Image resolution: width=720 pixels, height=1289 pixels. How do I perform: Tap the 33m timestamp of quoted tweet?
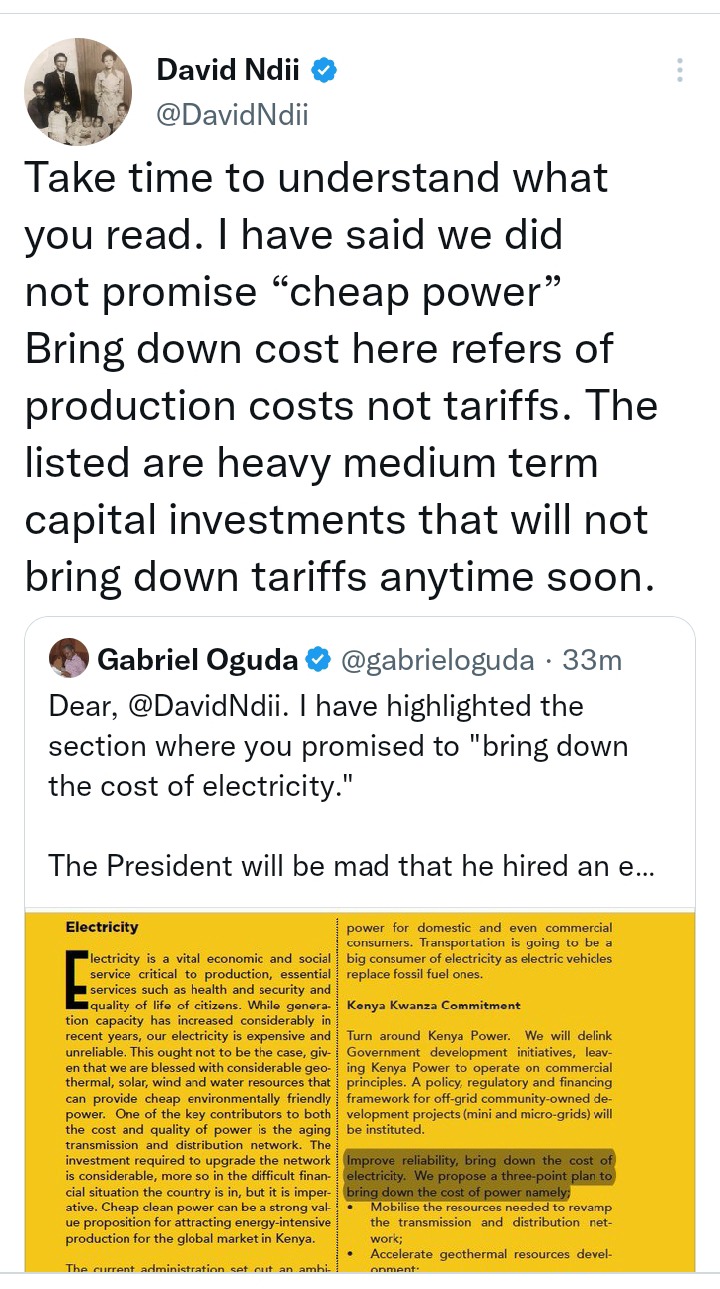click(592, 660)
